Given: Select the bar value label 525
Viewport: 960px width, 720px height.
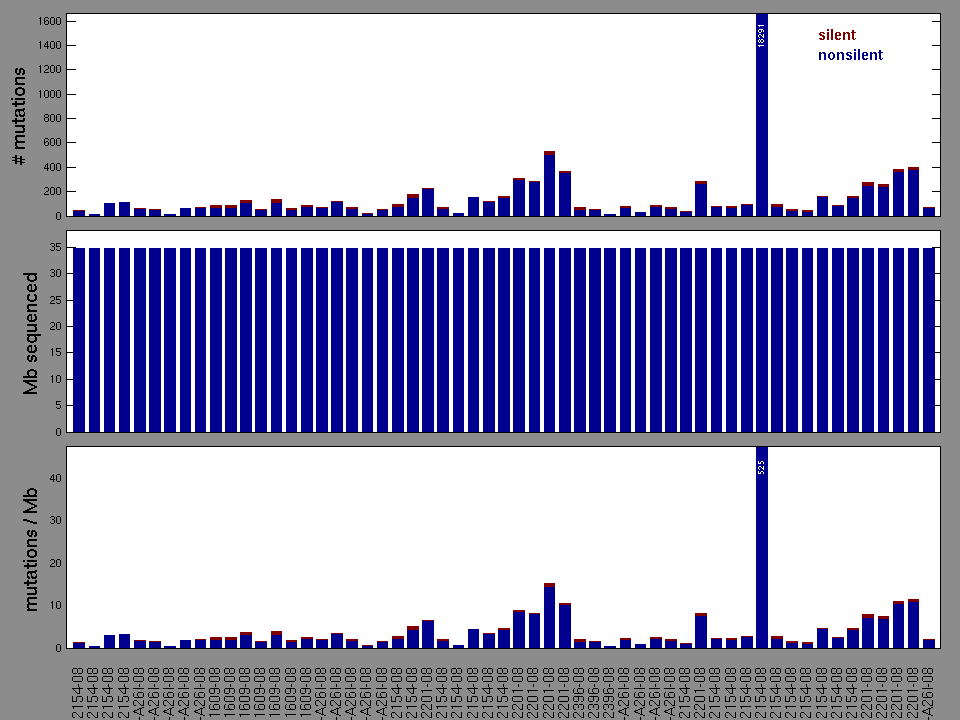Looking at the screenshot, I should pos(762,466).
